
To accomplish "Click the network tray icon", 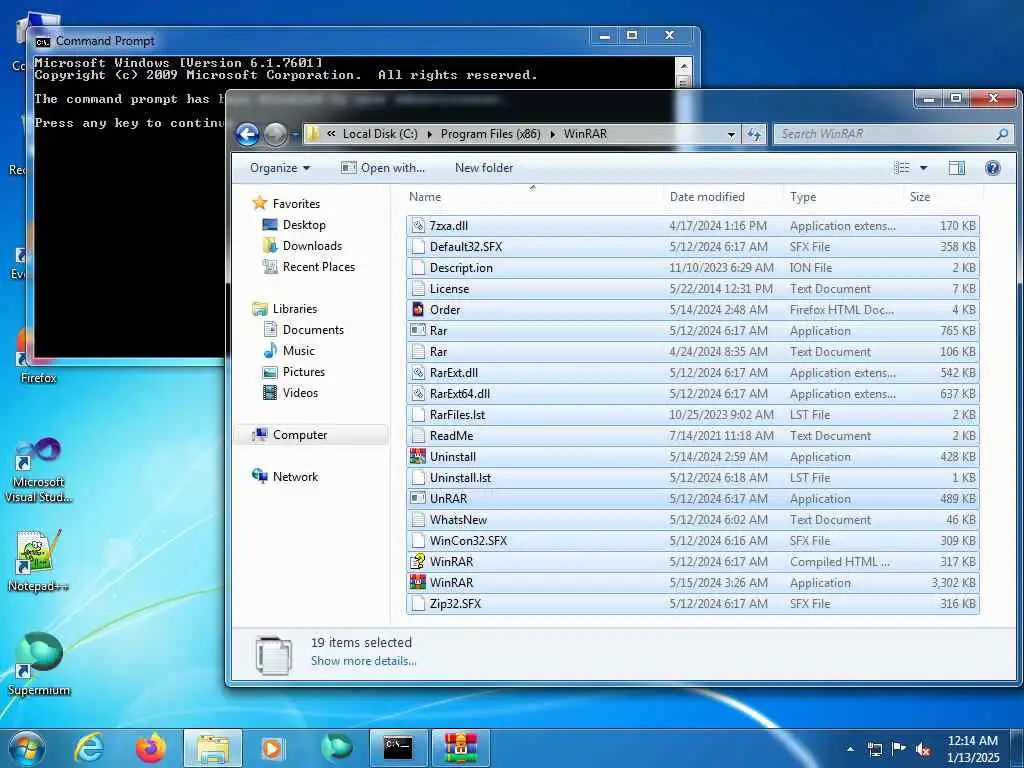I will (874, 749).
